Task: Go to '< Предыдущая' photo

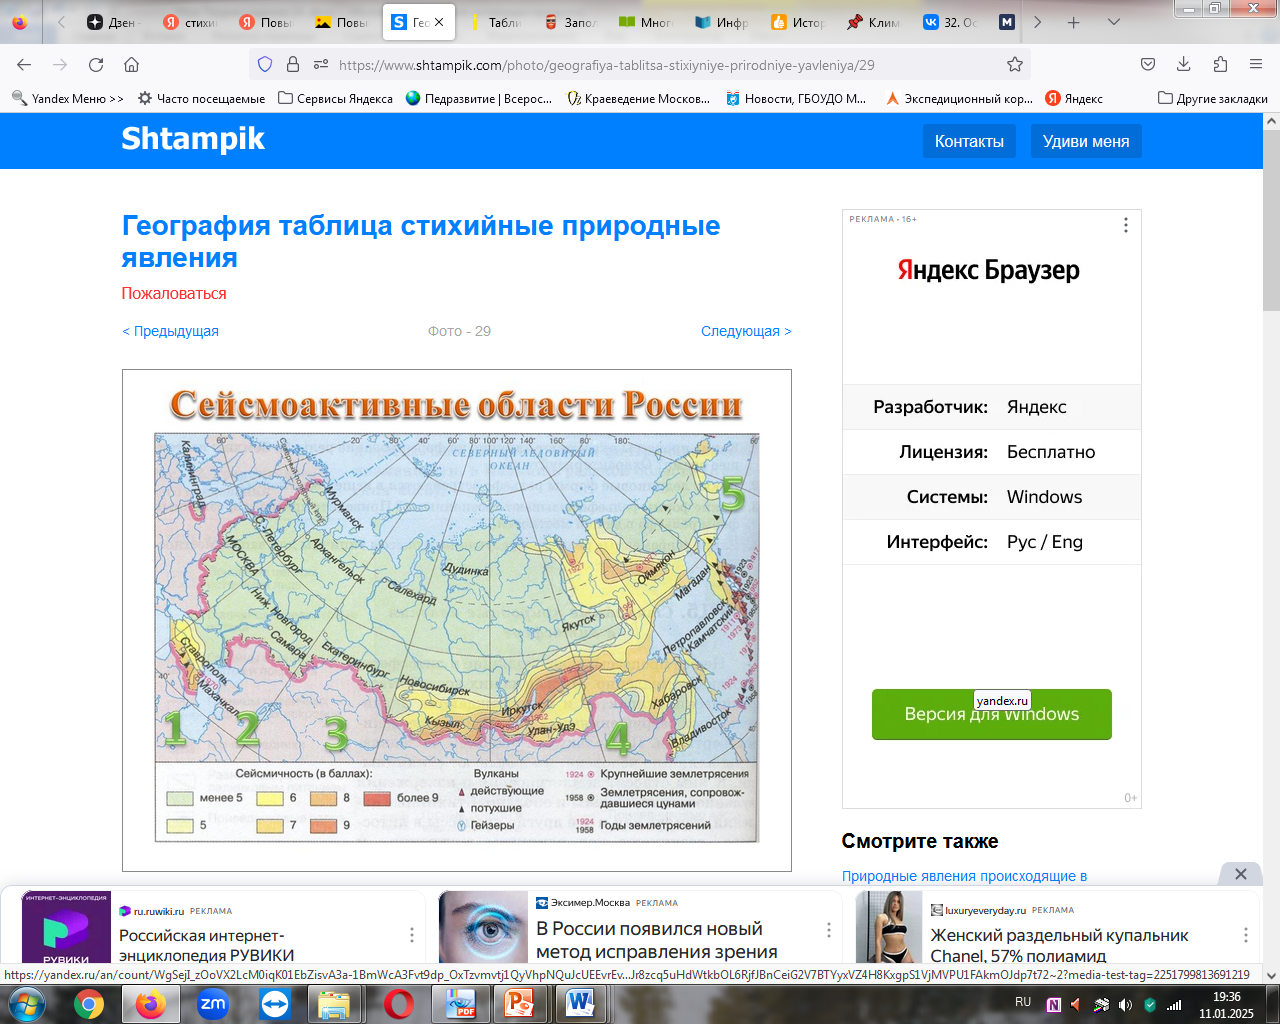Action: coord(170,331)
